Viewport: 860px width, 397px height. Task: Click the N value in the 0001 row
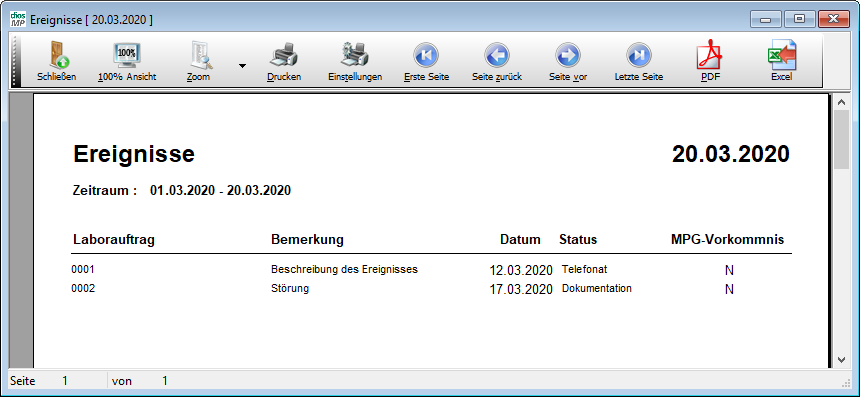(729, 270)
